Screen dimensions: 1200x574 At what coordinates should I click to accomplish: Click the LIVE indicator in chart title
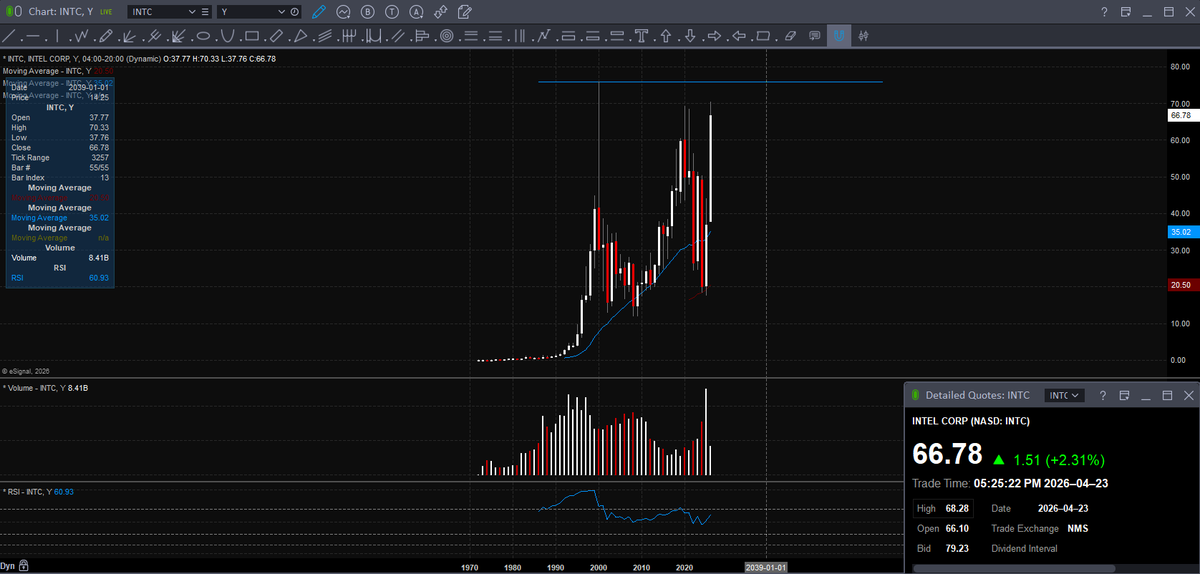pyautogui.click(x=106, y=12)
